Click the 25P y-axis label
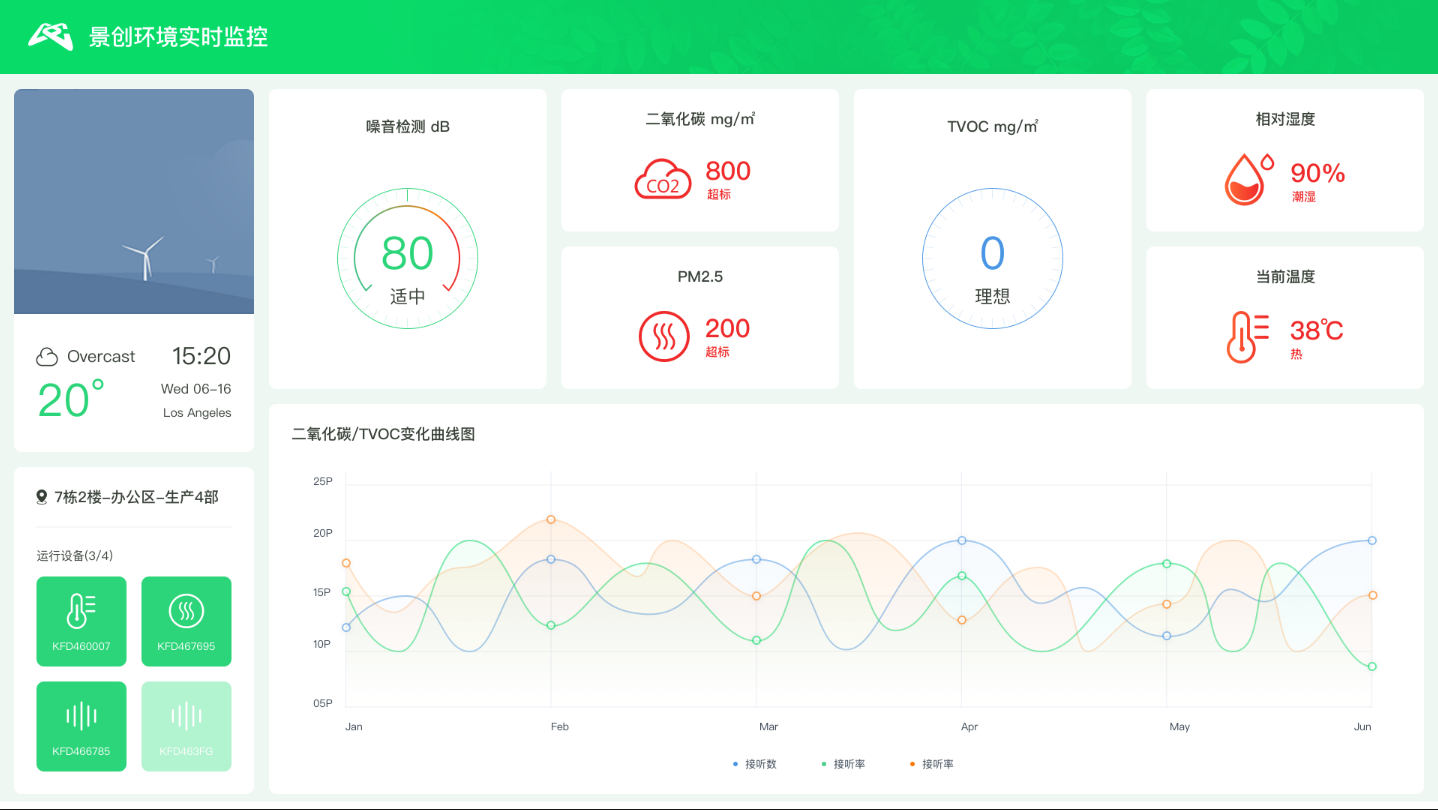 click(x=322, y=481)
